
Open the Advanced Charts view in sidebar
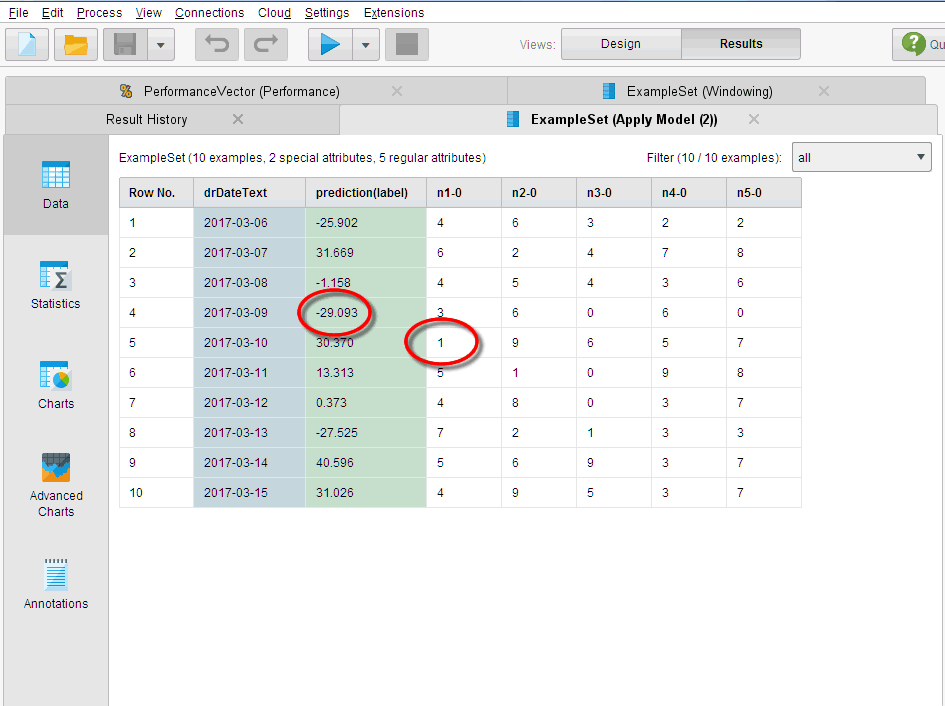click(55, 485)
